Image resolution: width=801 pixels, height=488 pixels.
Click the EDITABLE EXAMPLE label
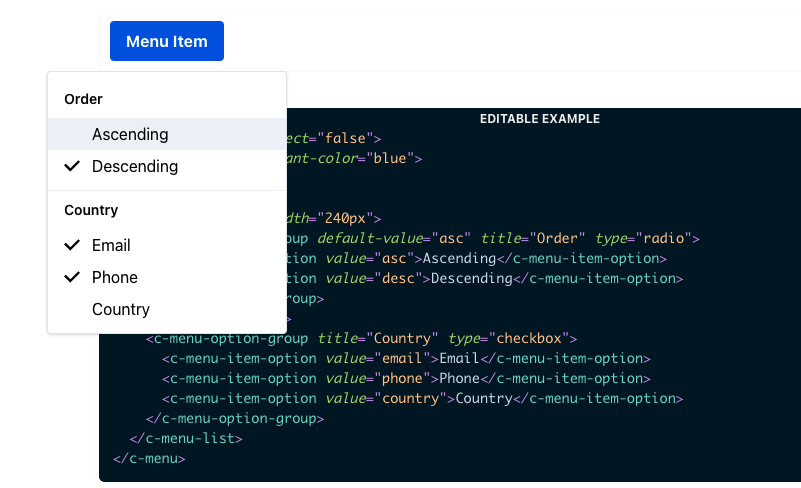[539, 119]
